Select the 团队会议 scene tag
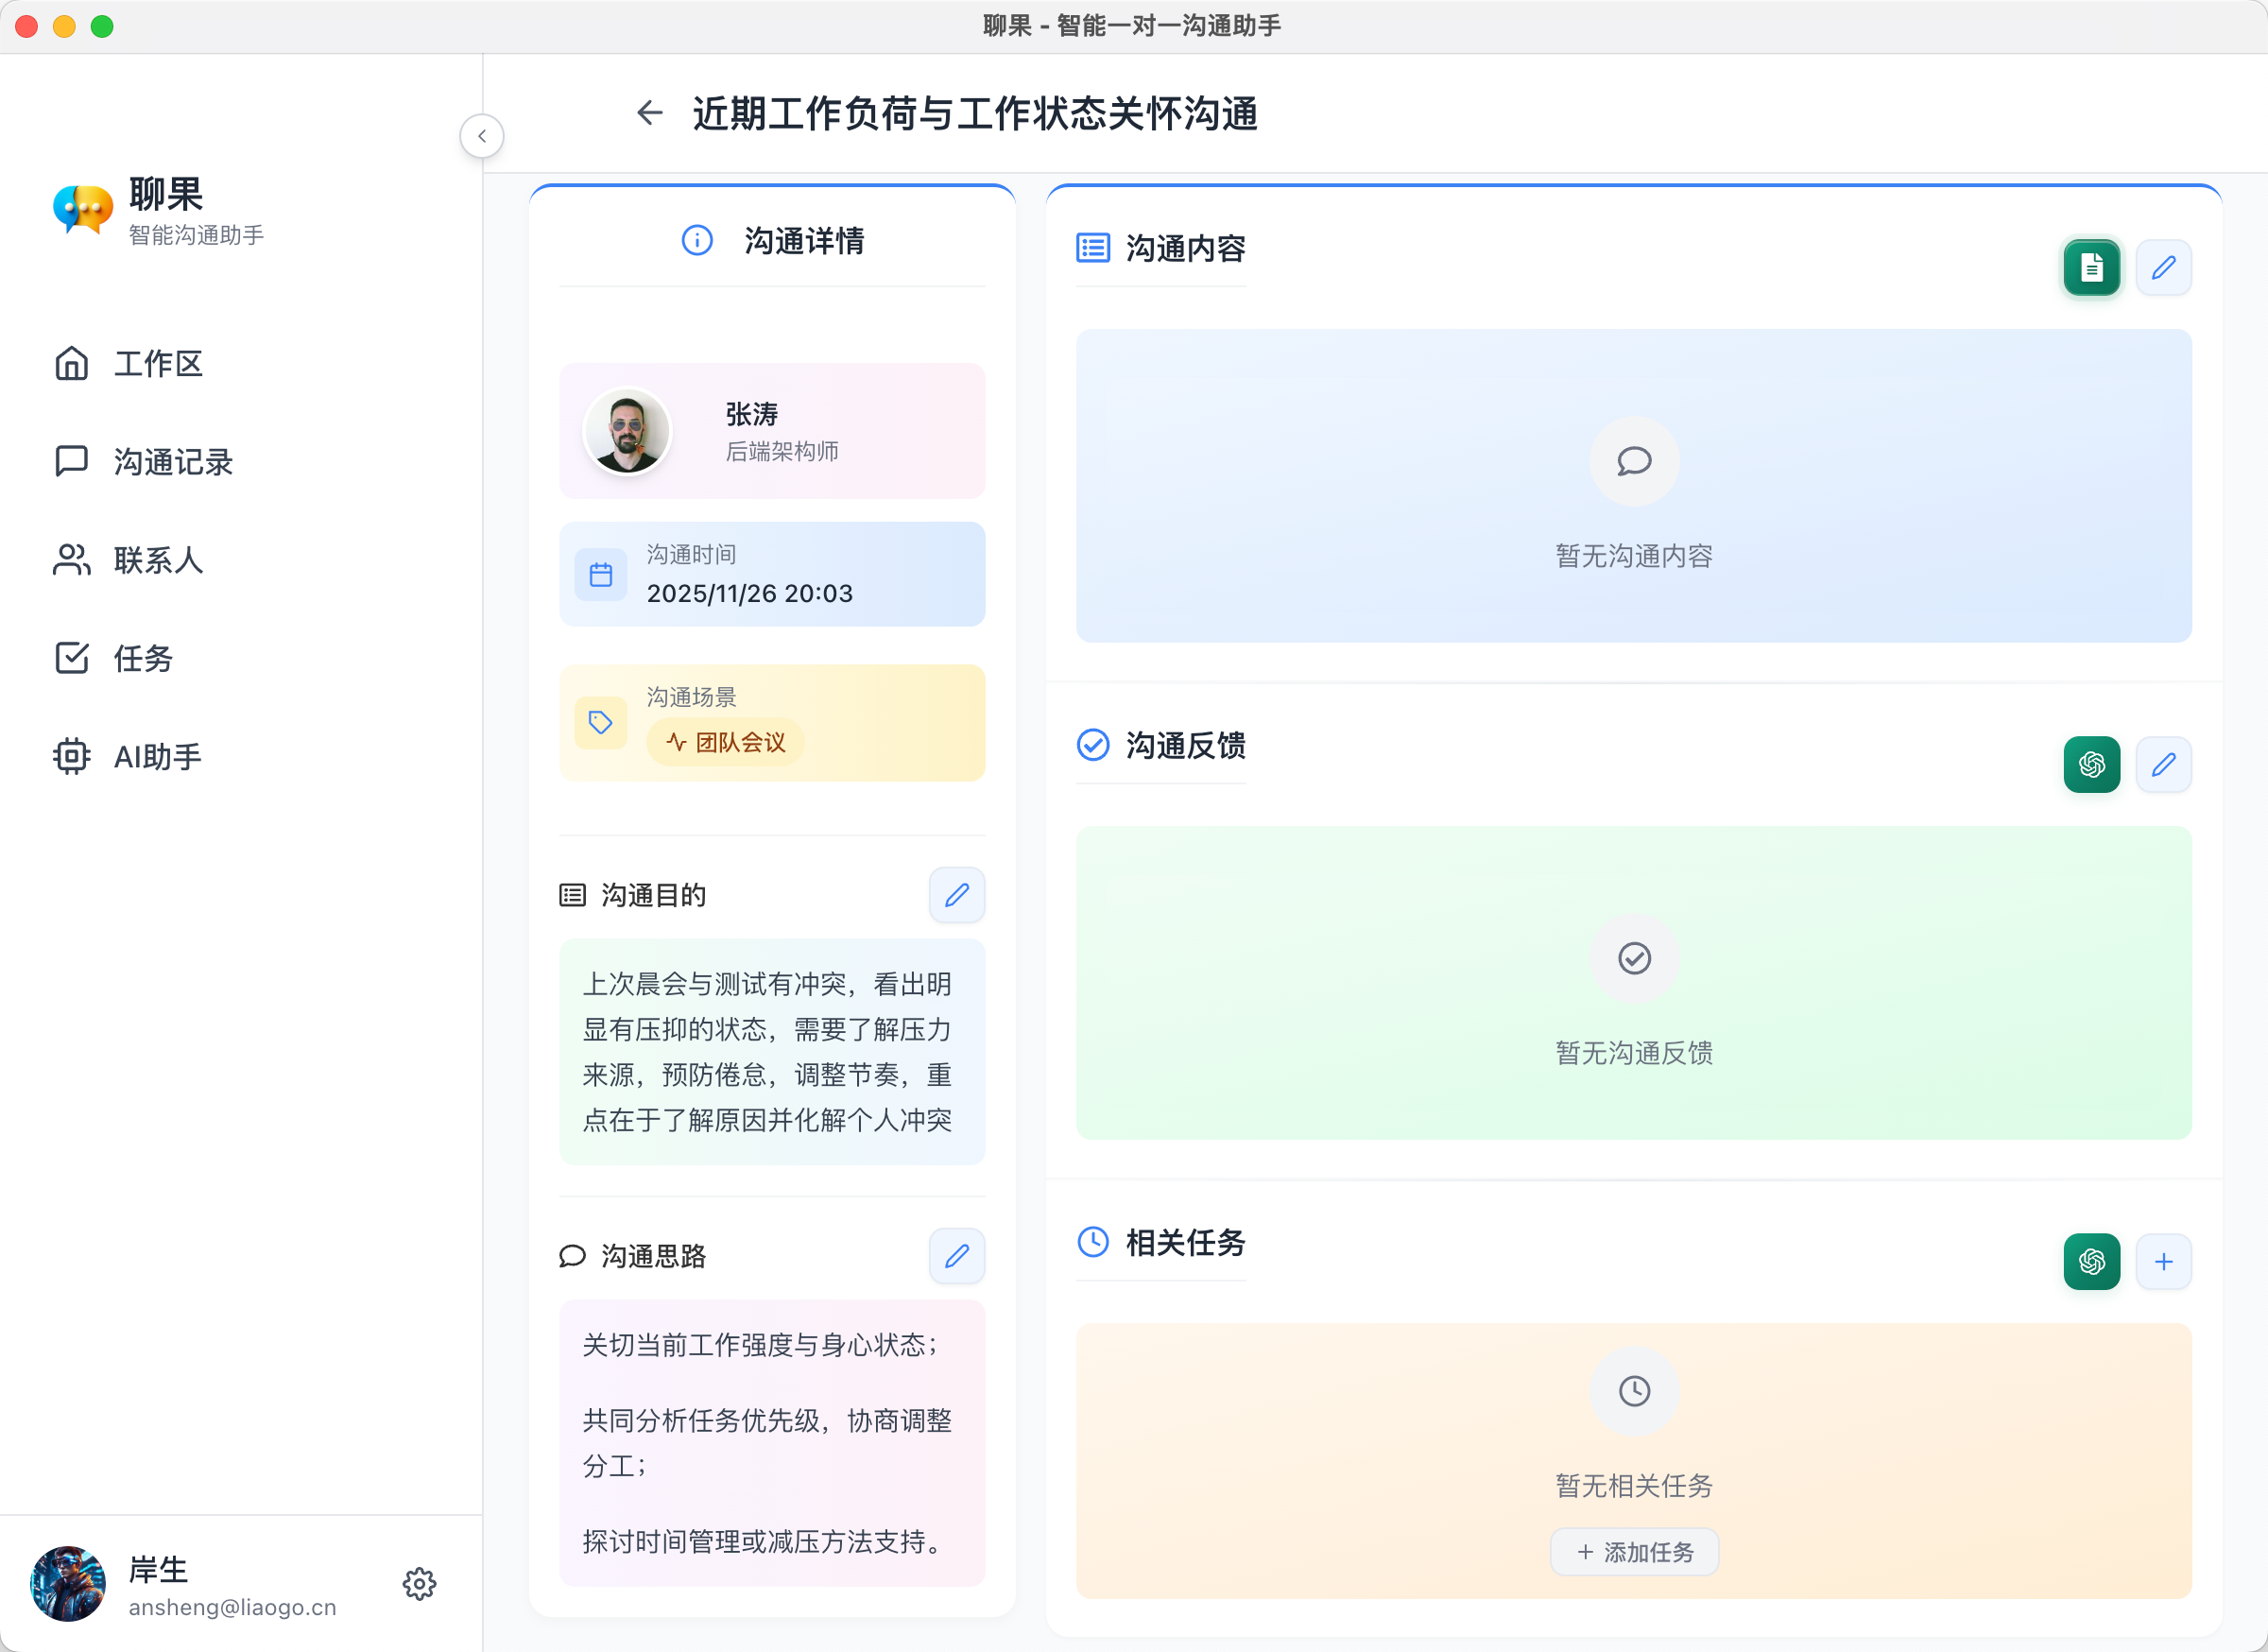2268x1652 pixels. pyautogui.click(x=725, y=742)
